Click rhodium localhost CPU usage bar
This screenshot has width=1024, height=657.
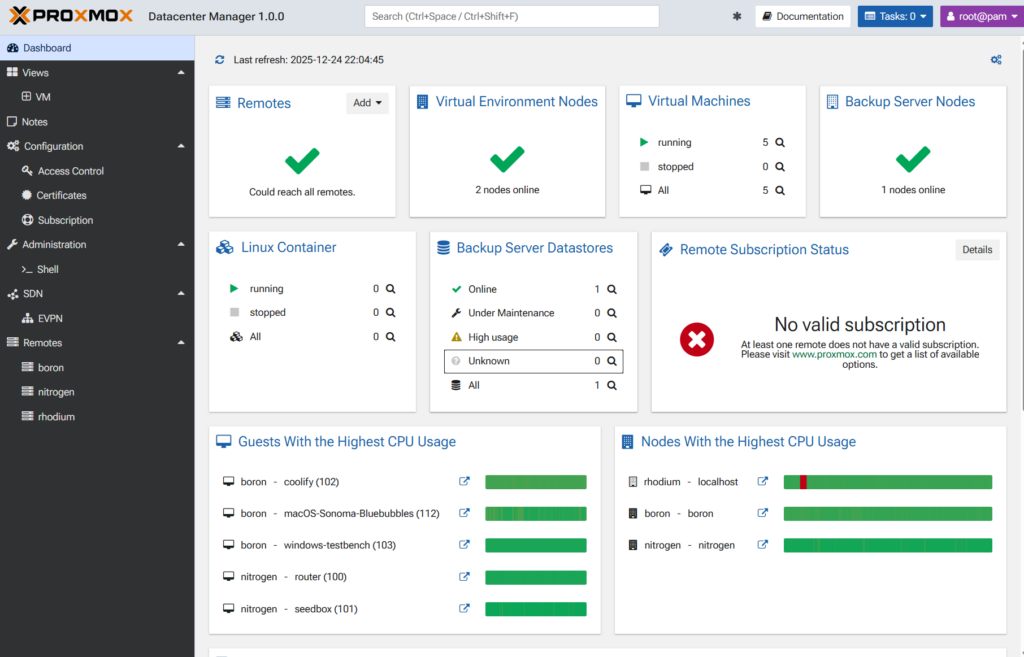pyautogui.click(x=887, y=482)
